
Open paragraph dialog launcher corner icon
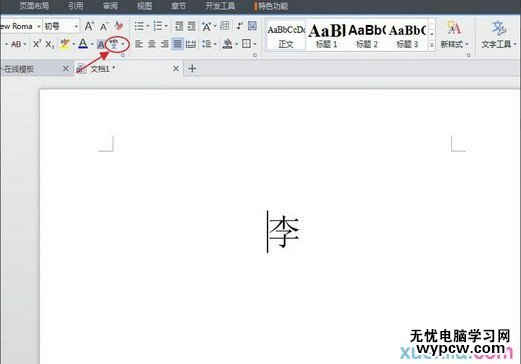tap(255, 55)
